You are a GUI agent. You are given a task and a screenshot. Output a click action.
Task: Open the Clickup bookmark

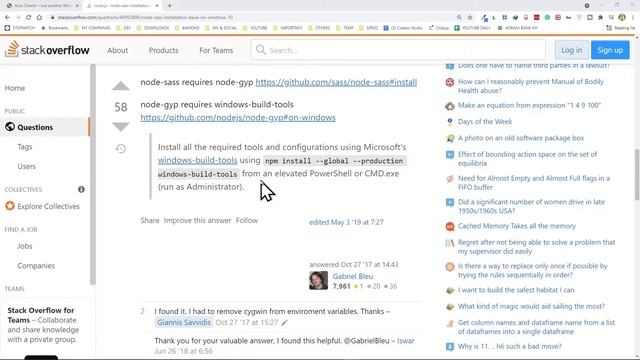[438, 28]
